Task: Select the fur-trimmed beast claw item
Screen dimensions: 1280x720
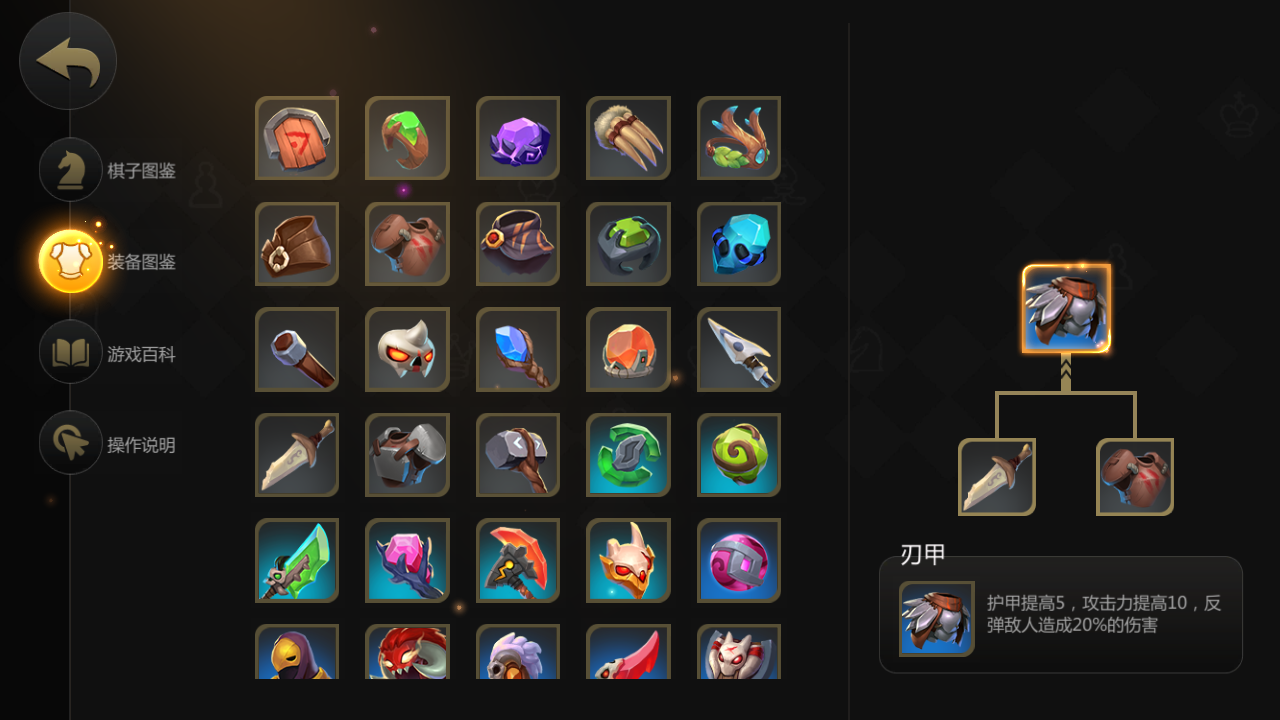Action: click(x=628, y=138)
